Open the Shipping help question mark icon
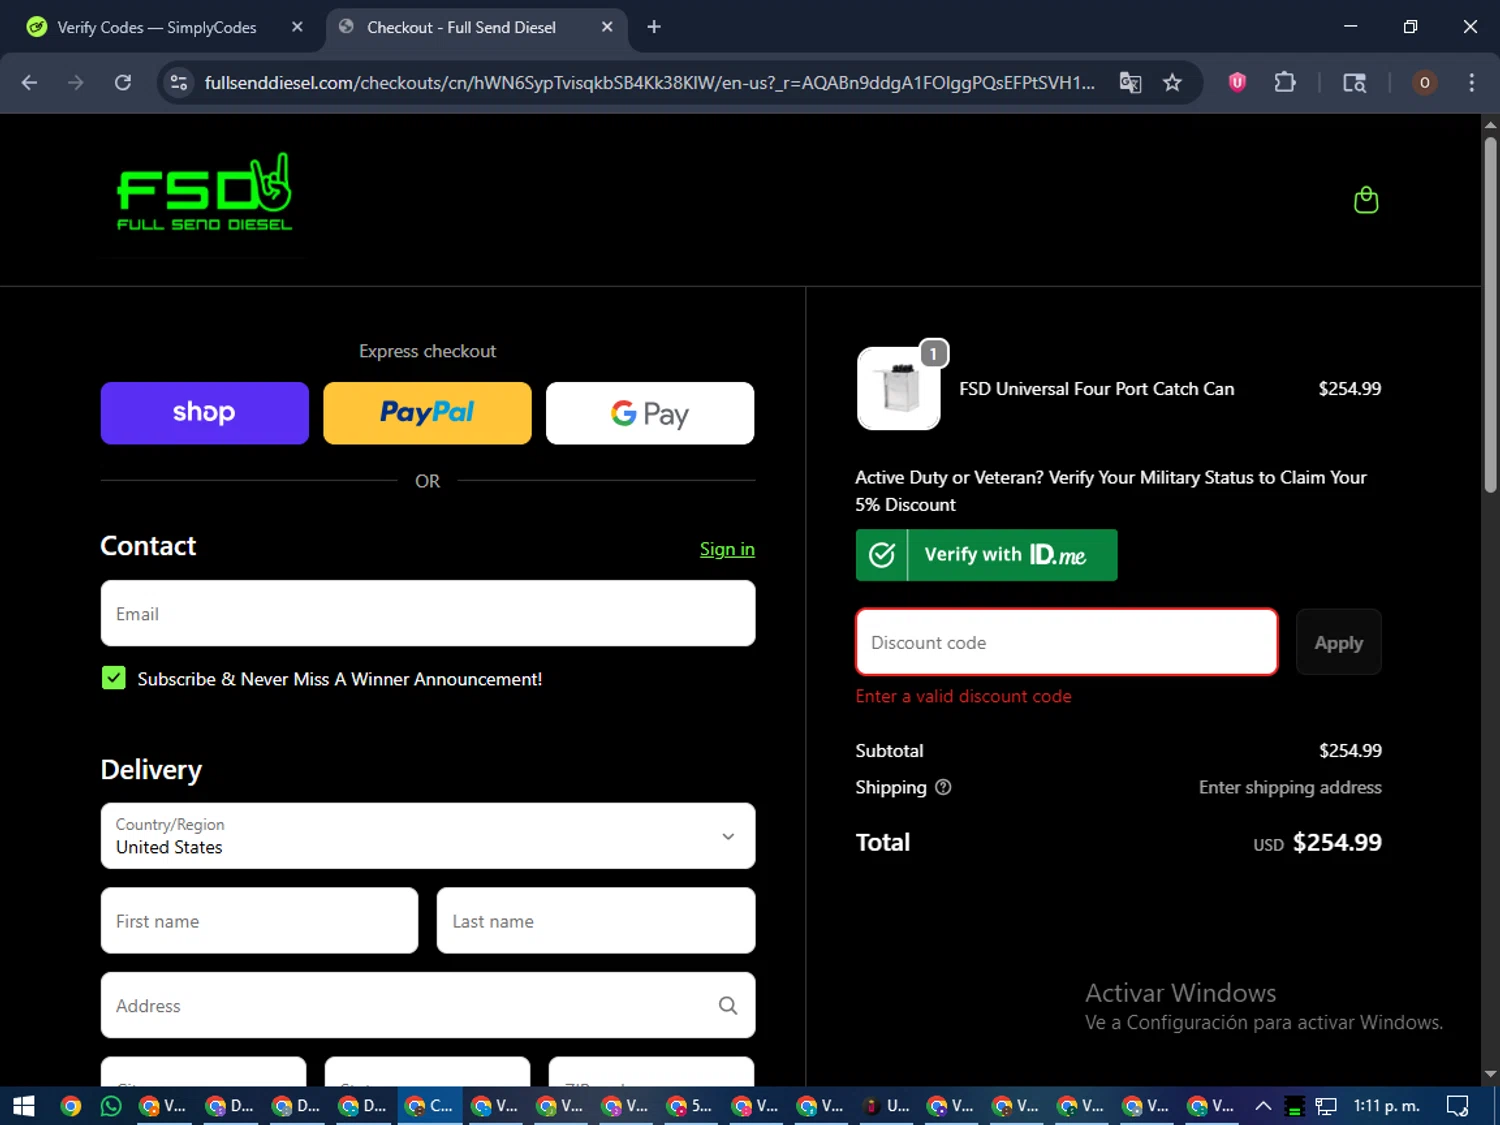Screen dimensions: 1500x1125 [943, 787]
